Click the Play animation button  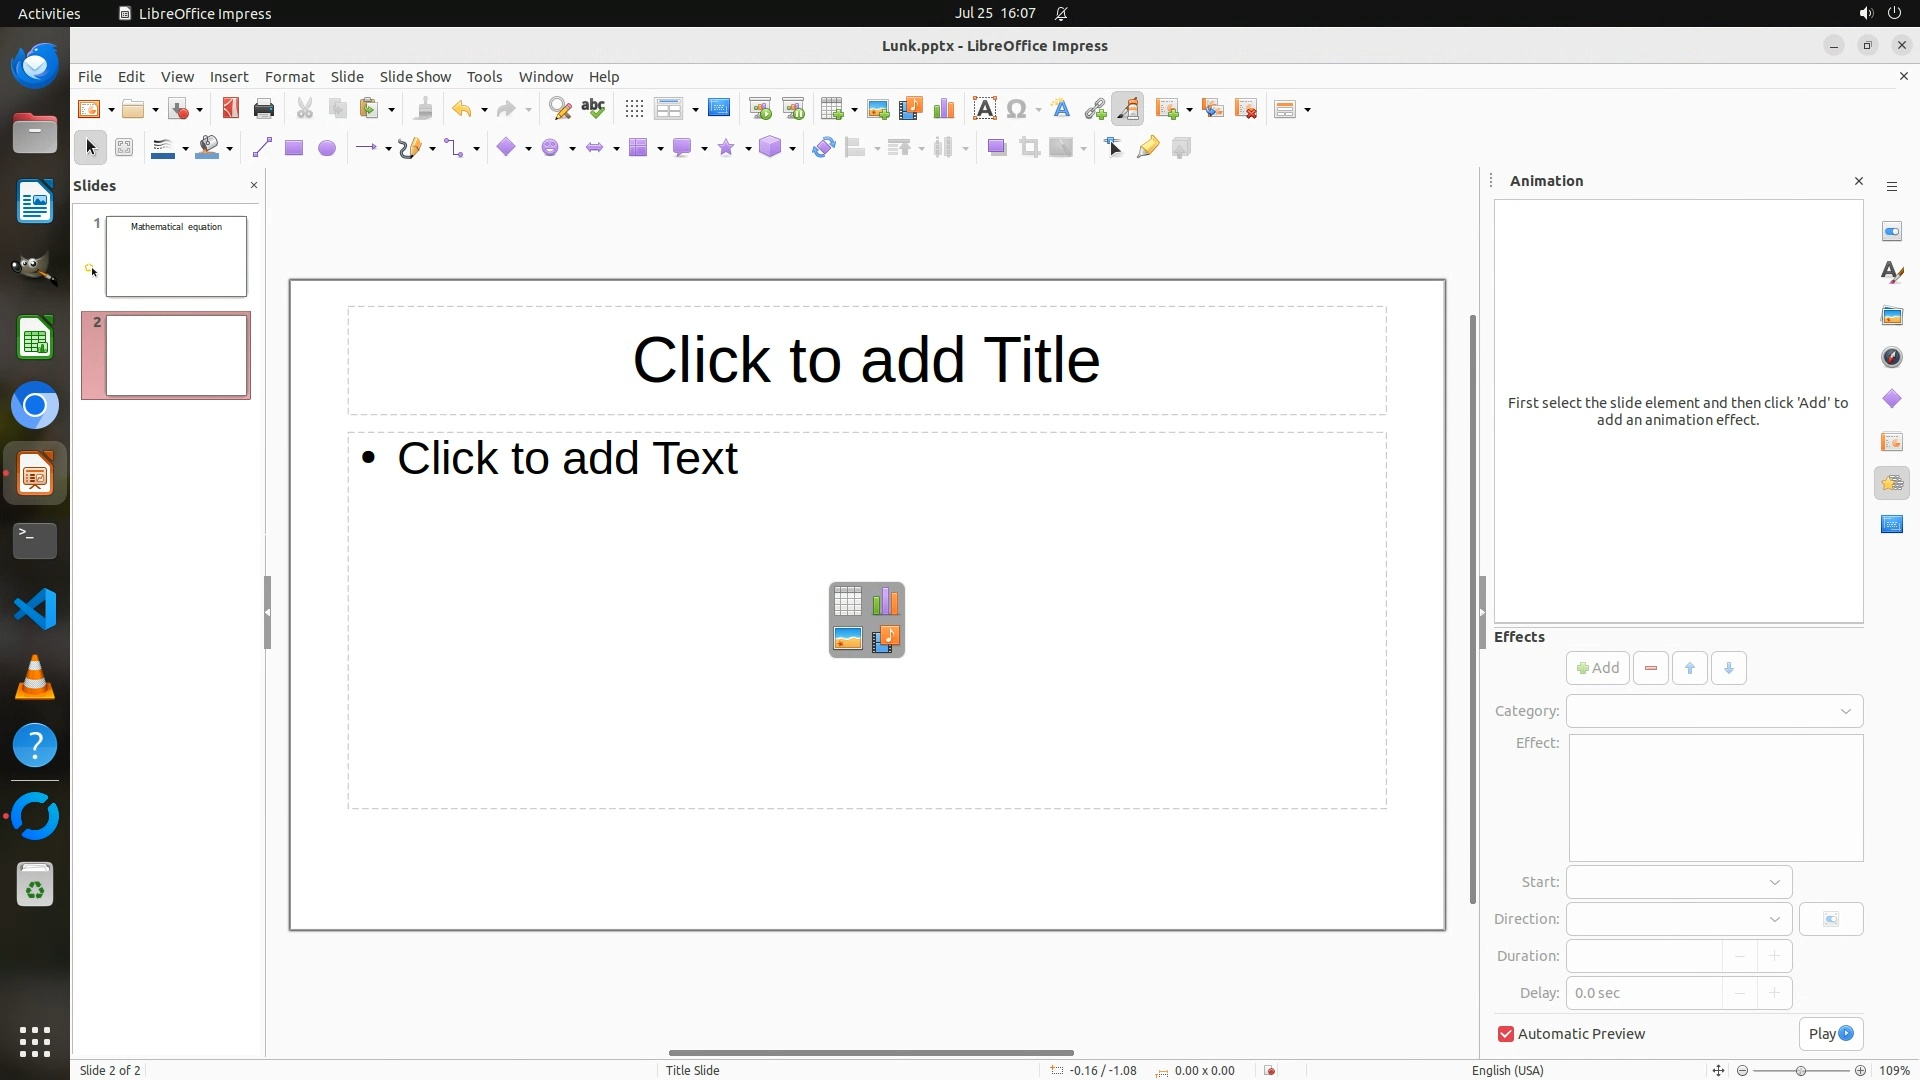[x=1830, y=1034]
